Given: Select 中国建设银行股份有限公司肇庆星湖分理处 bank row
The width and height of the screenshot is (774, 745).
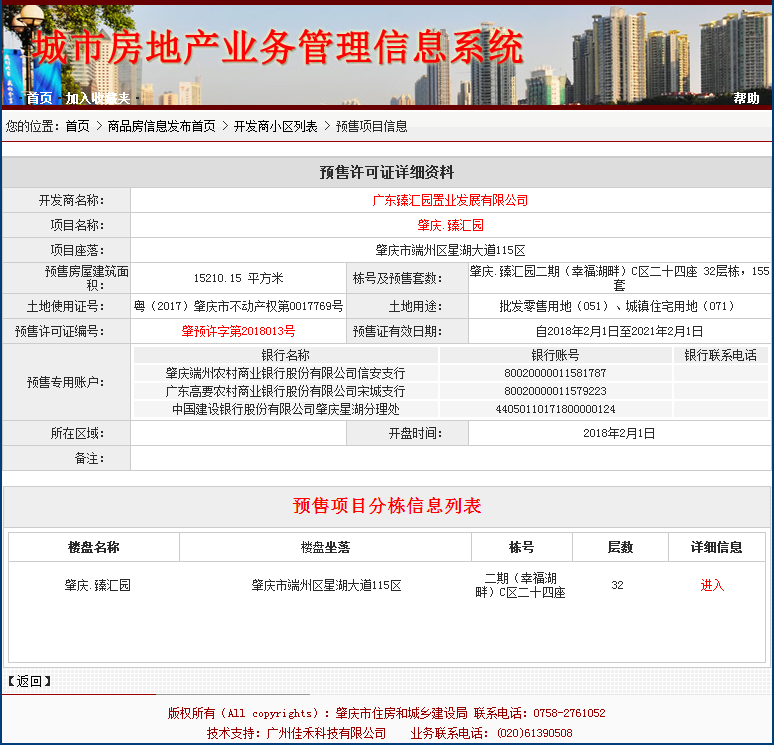Looking at the screenshot, I should coord(285,409).
